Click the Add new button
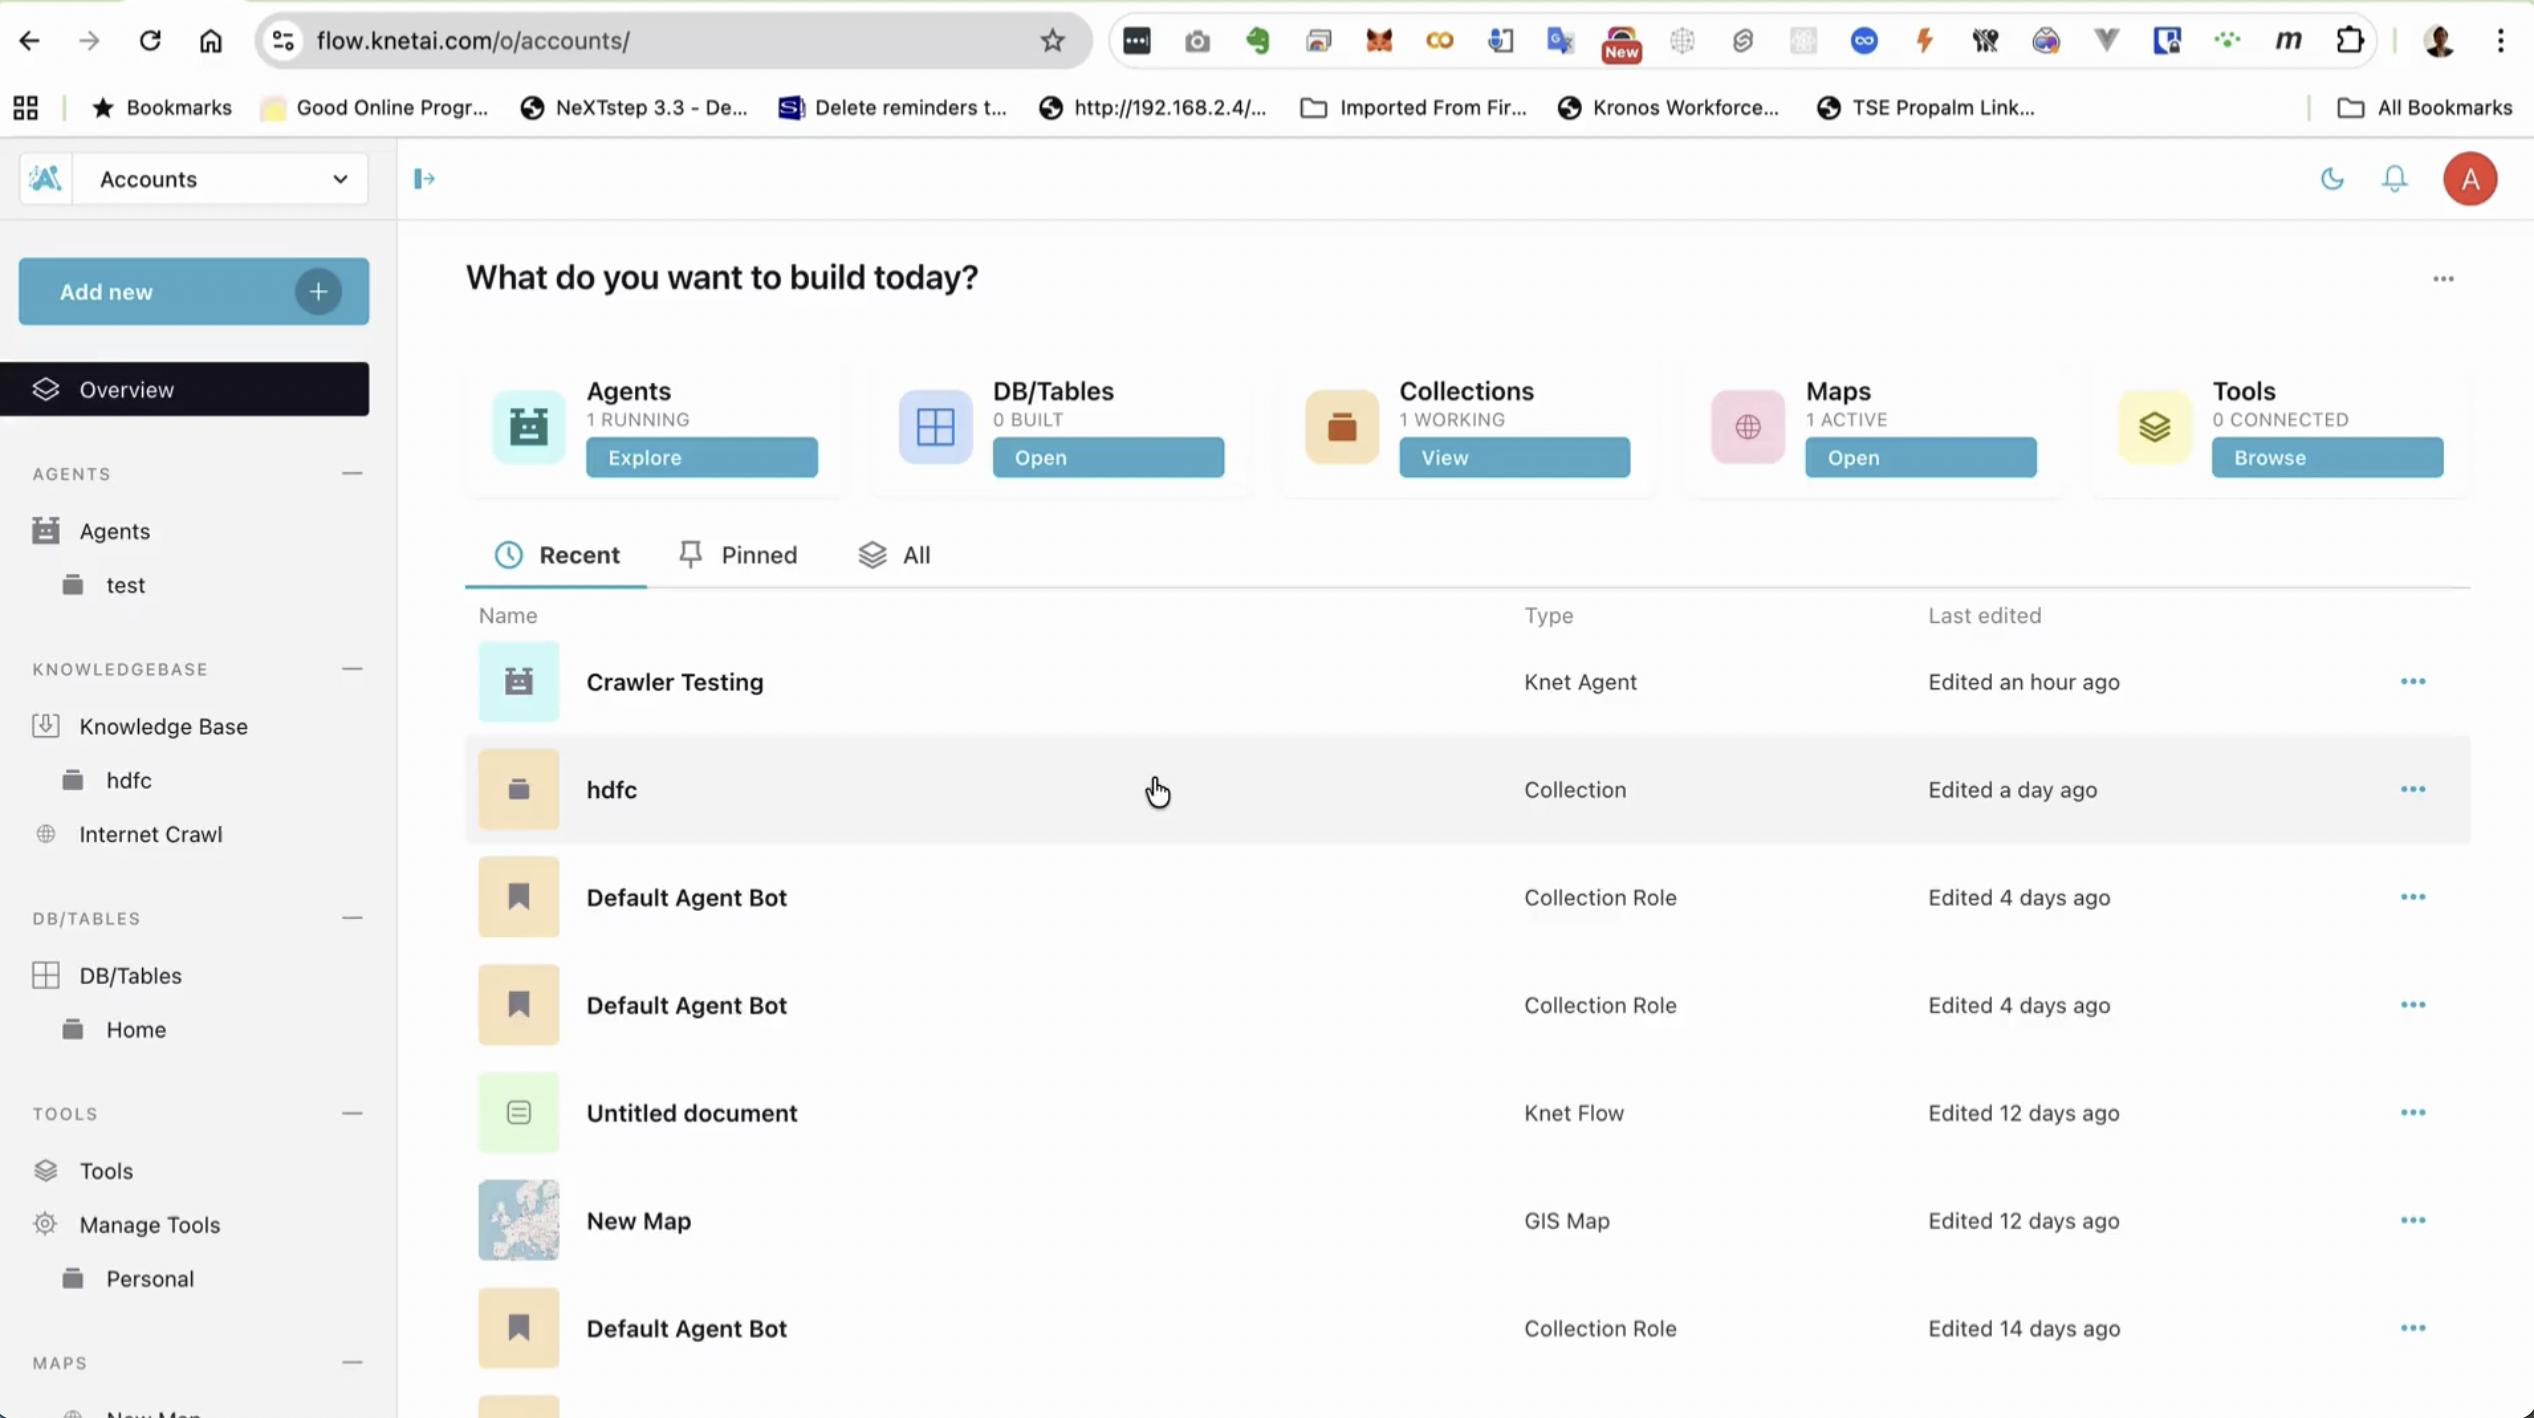The width and height of the screenshot is (2534, 1418). click(194, 292)
